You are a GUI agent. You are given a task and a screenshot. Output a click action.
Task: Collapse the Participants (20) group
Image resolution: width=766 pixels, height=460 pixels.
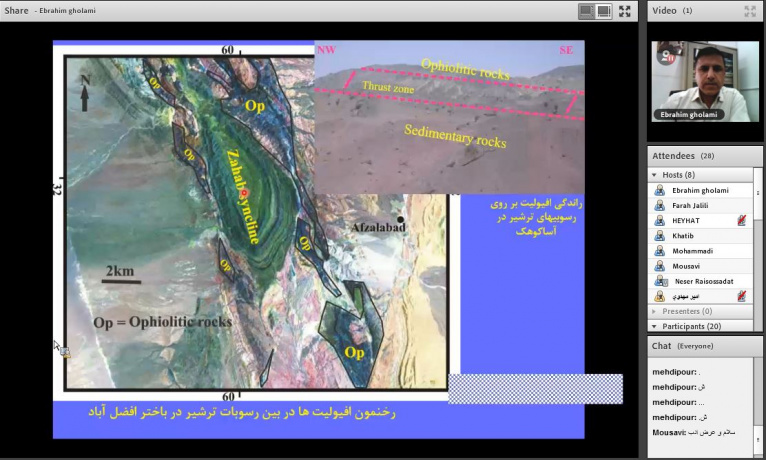pyautogui.click(x=655, y=326)
